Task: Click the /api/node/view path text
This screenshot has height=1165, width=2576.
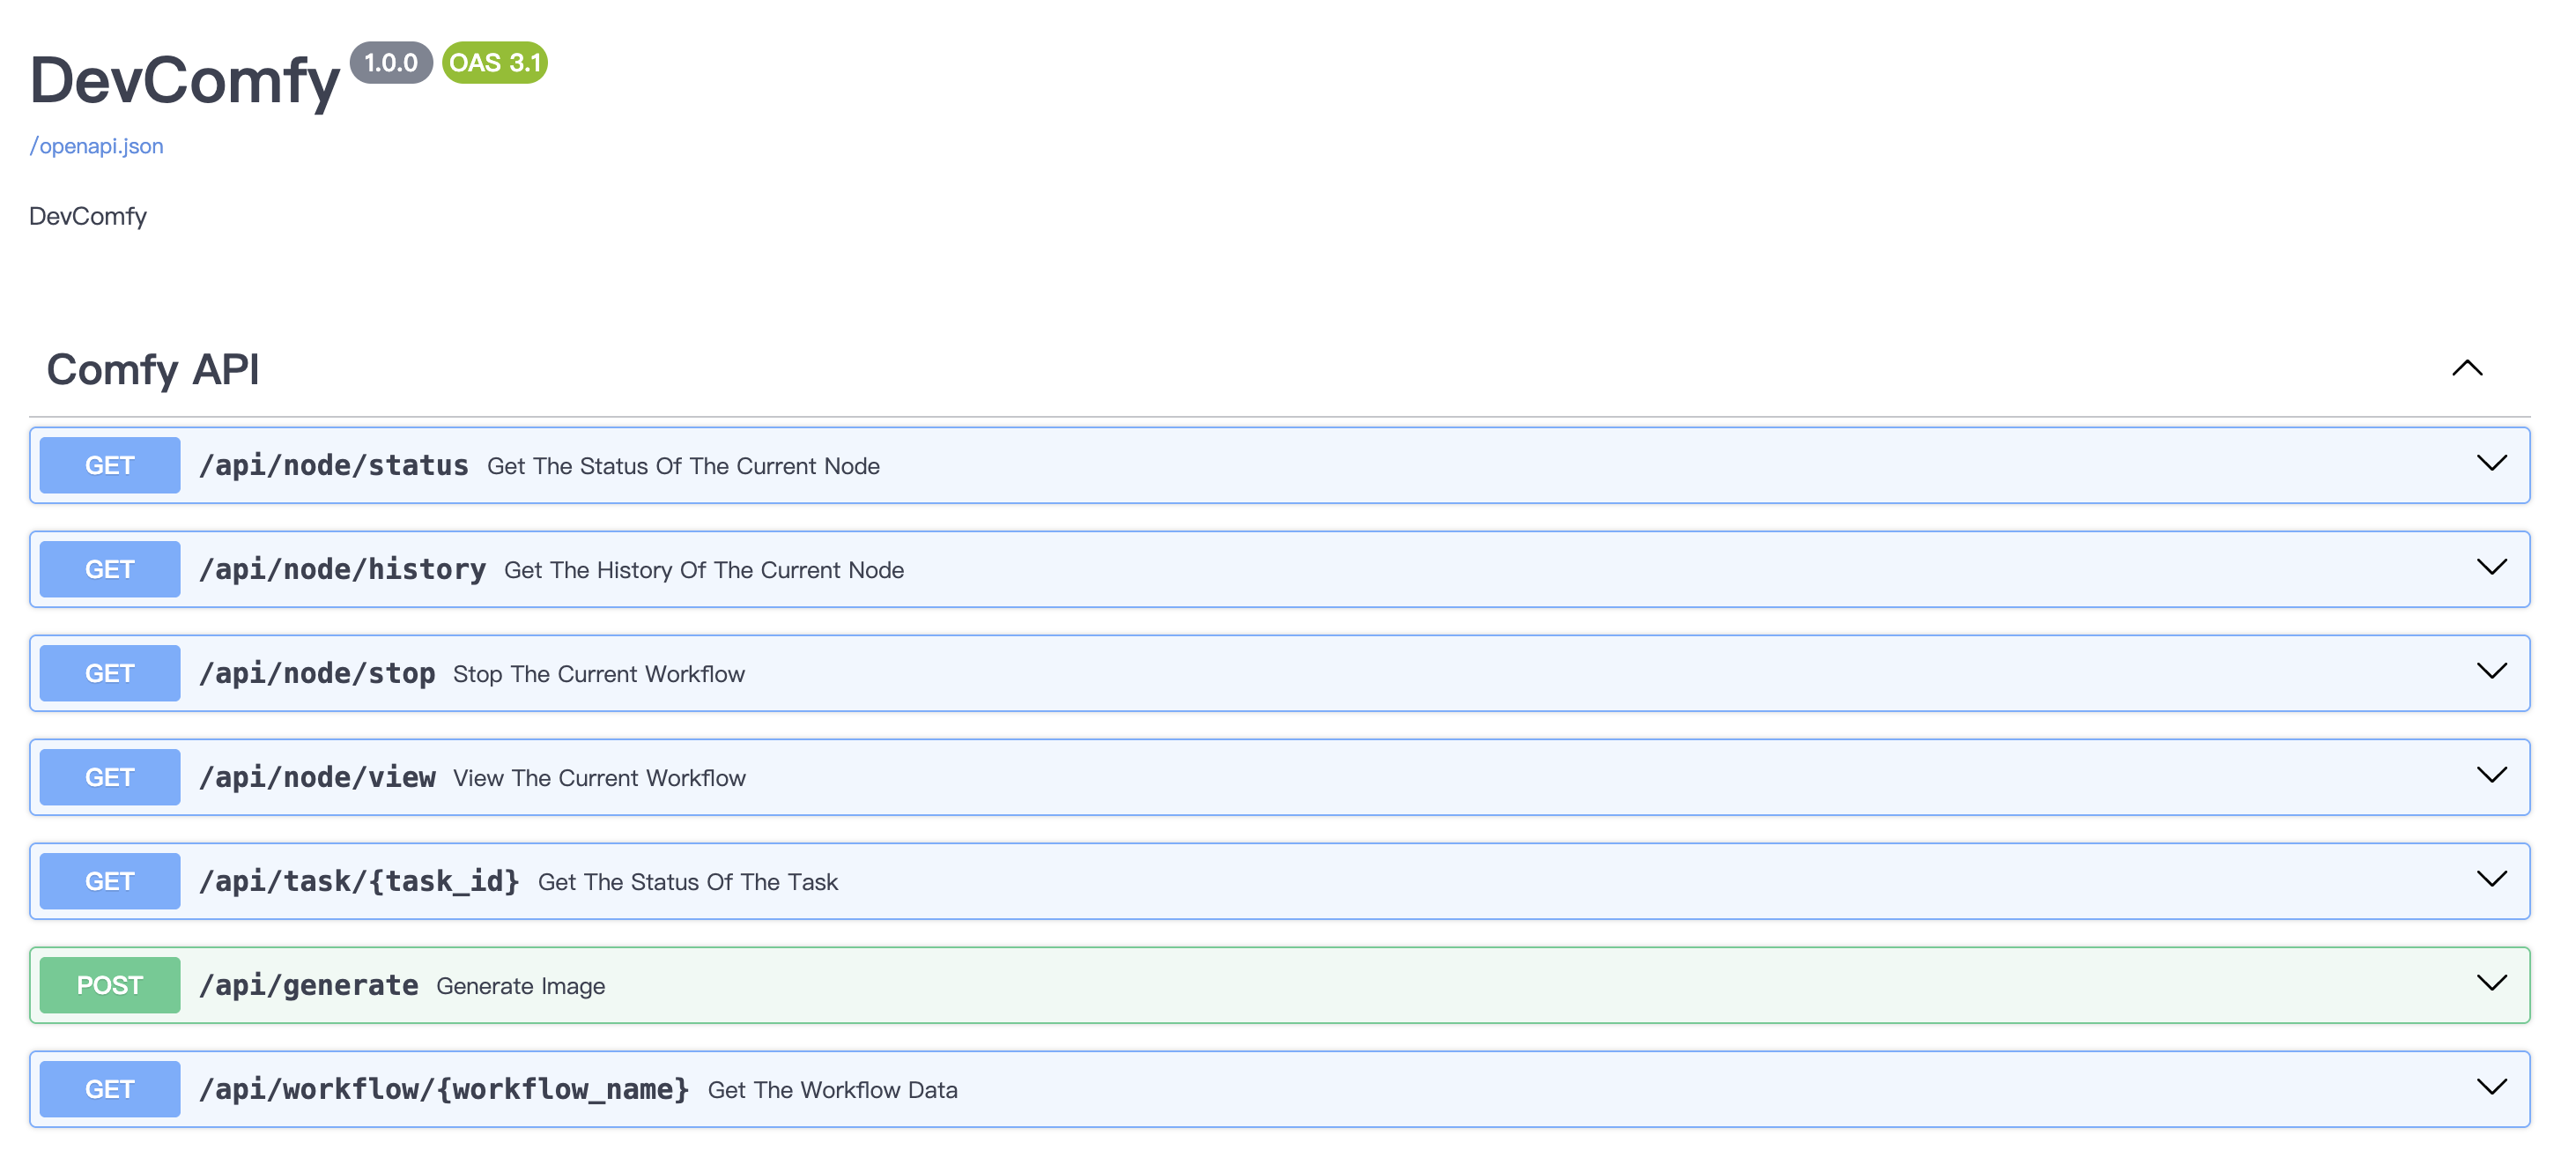Action: coord(317,777)
